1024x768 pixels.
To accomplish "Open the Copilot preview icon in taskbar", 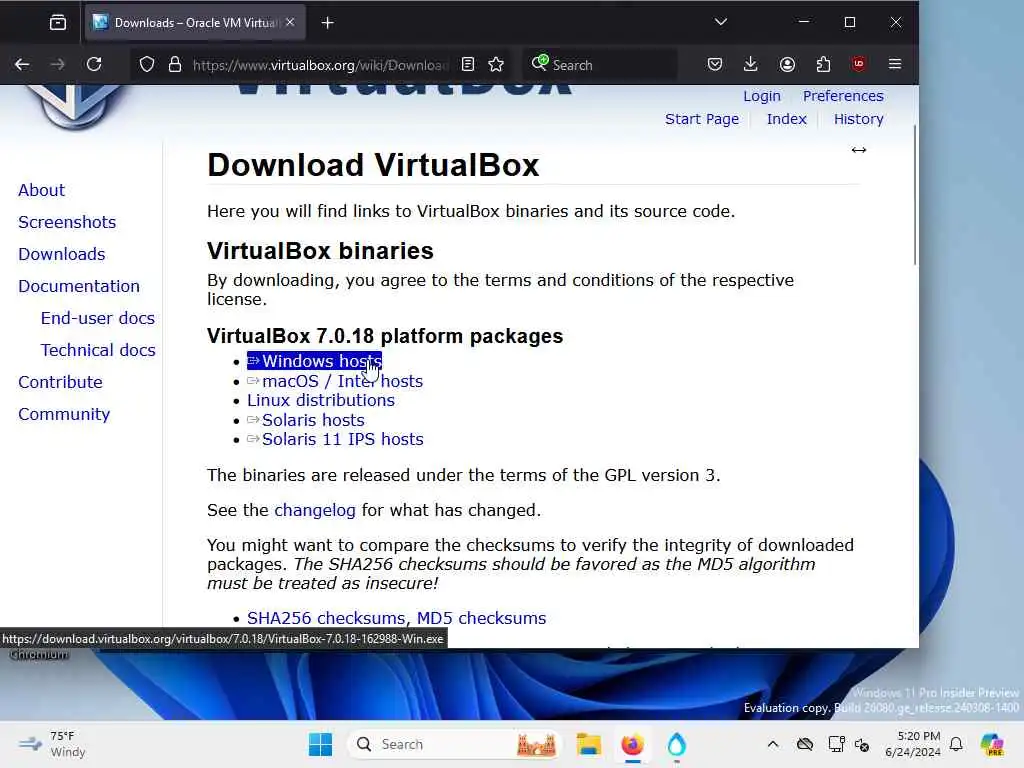I will pyautogui.click(x=991, y=744).
